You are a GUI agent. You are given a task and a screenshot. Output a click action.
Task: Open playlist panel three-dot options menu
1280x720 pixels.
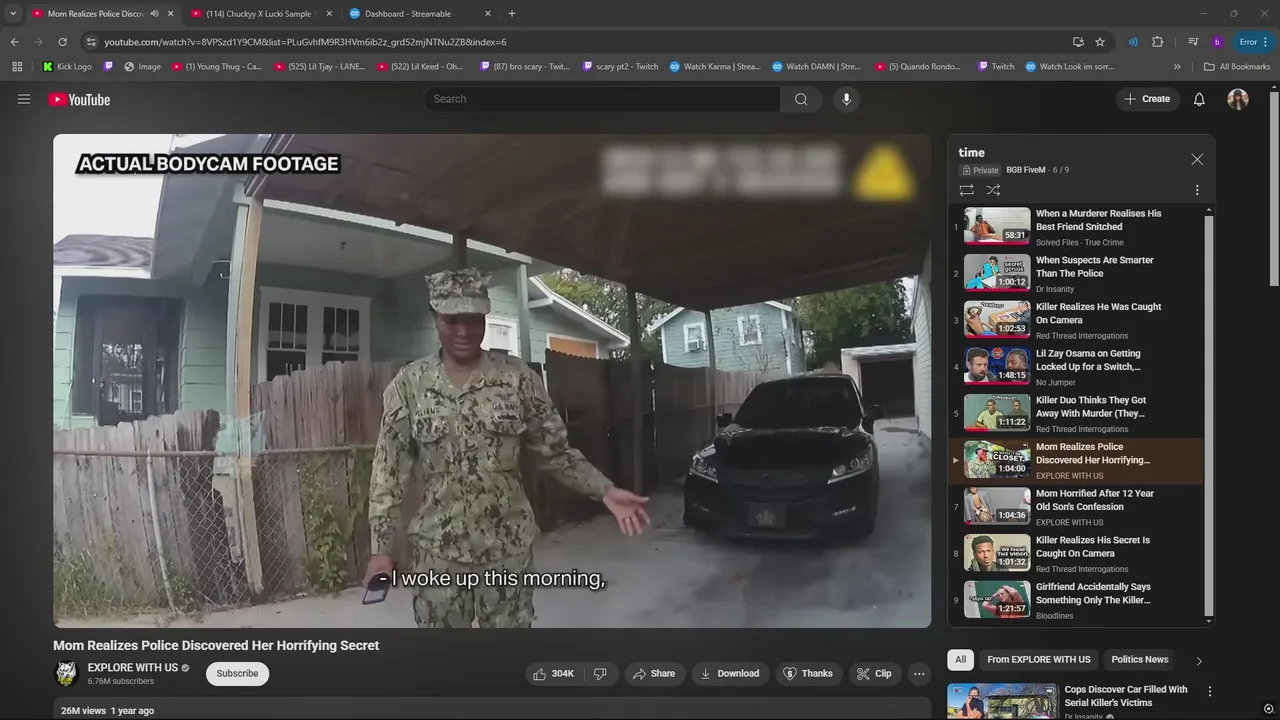pos(1197,190)
